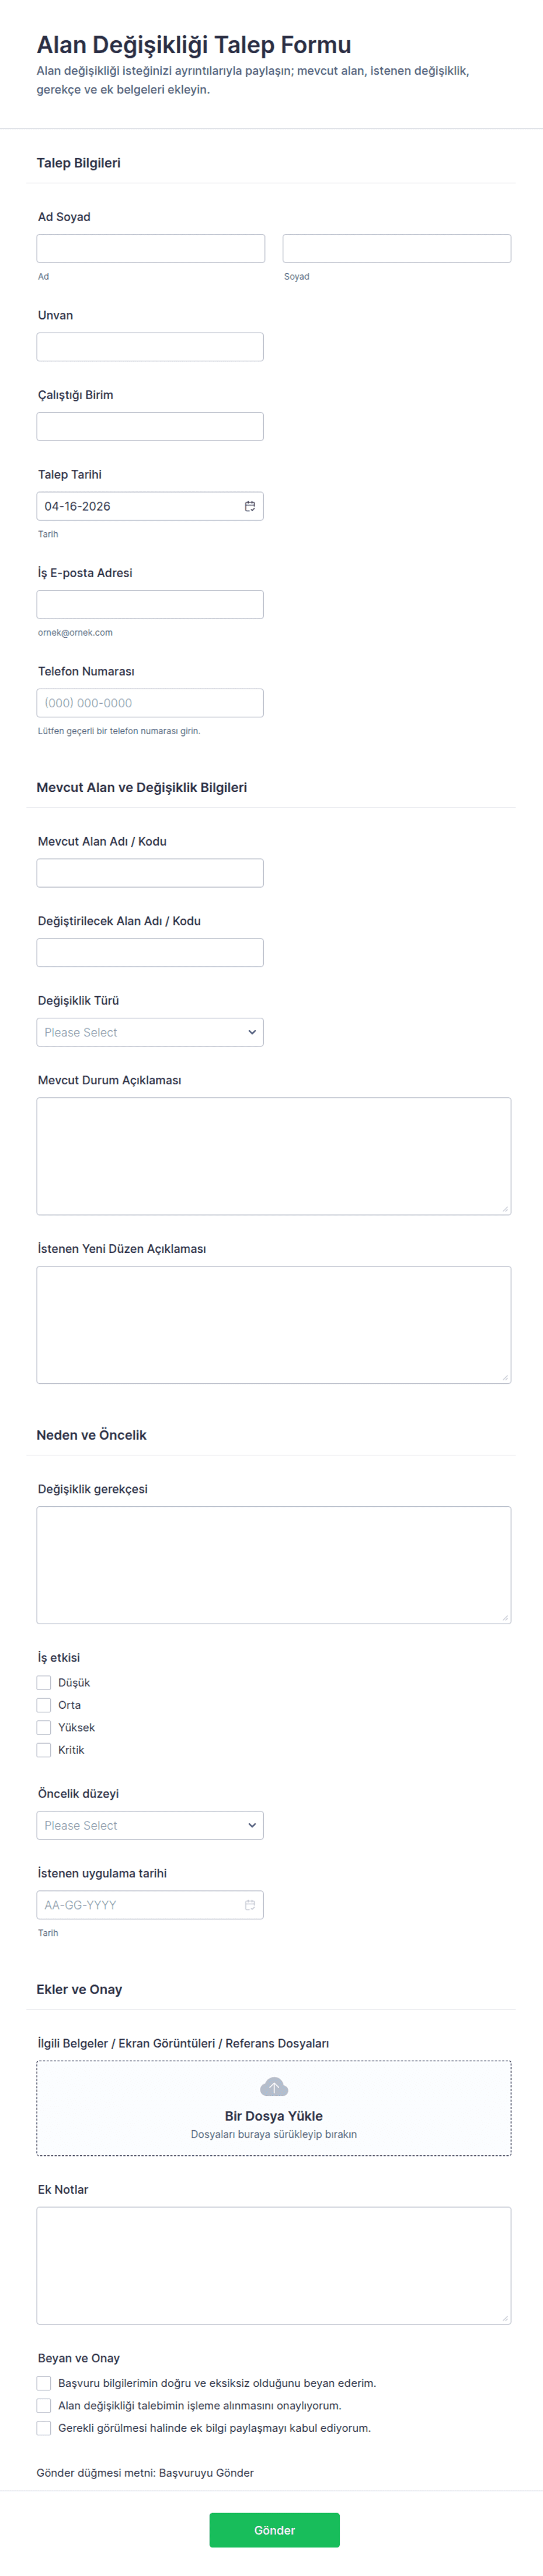Viewport: 543px width, 2576px height.
Task: Expand the Değişiklik Türü dropdown
Action: 150,1032
